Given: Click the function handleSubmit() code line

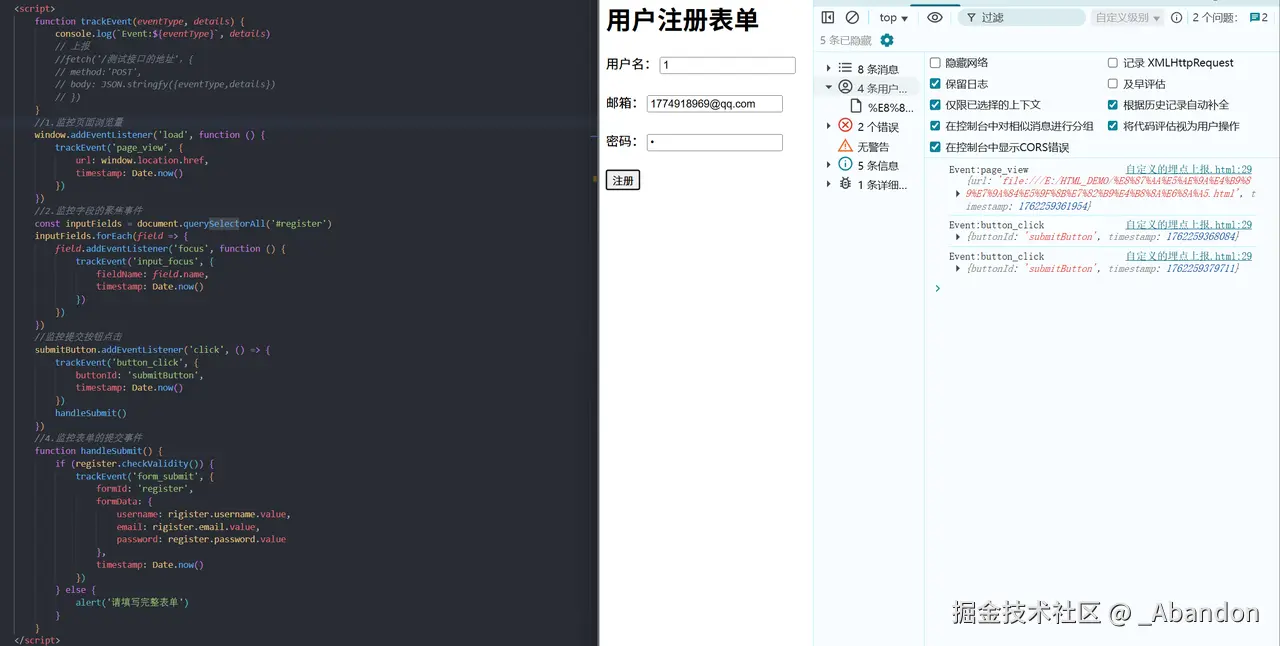Looking at the screenshot, I should click(x=99, y=451).
